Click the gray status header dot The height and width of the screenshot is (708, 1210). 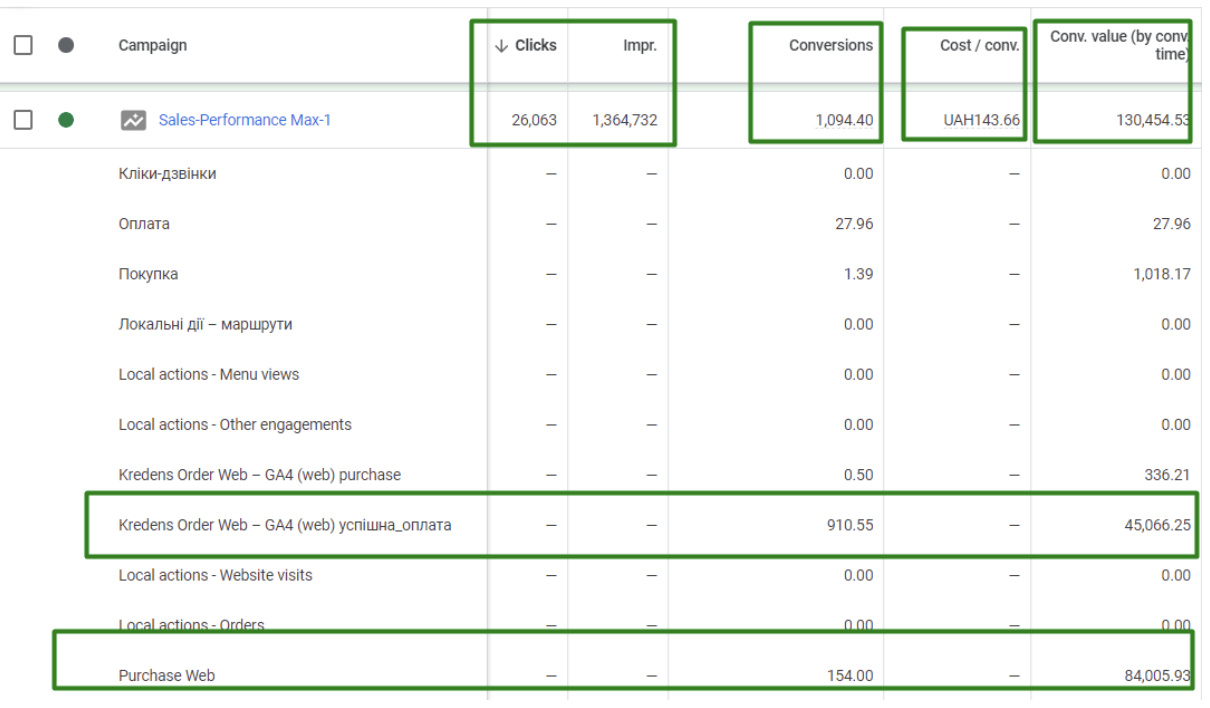point(66,45)
